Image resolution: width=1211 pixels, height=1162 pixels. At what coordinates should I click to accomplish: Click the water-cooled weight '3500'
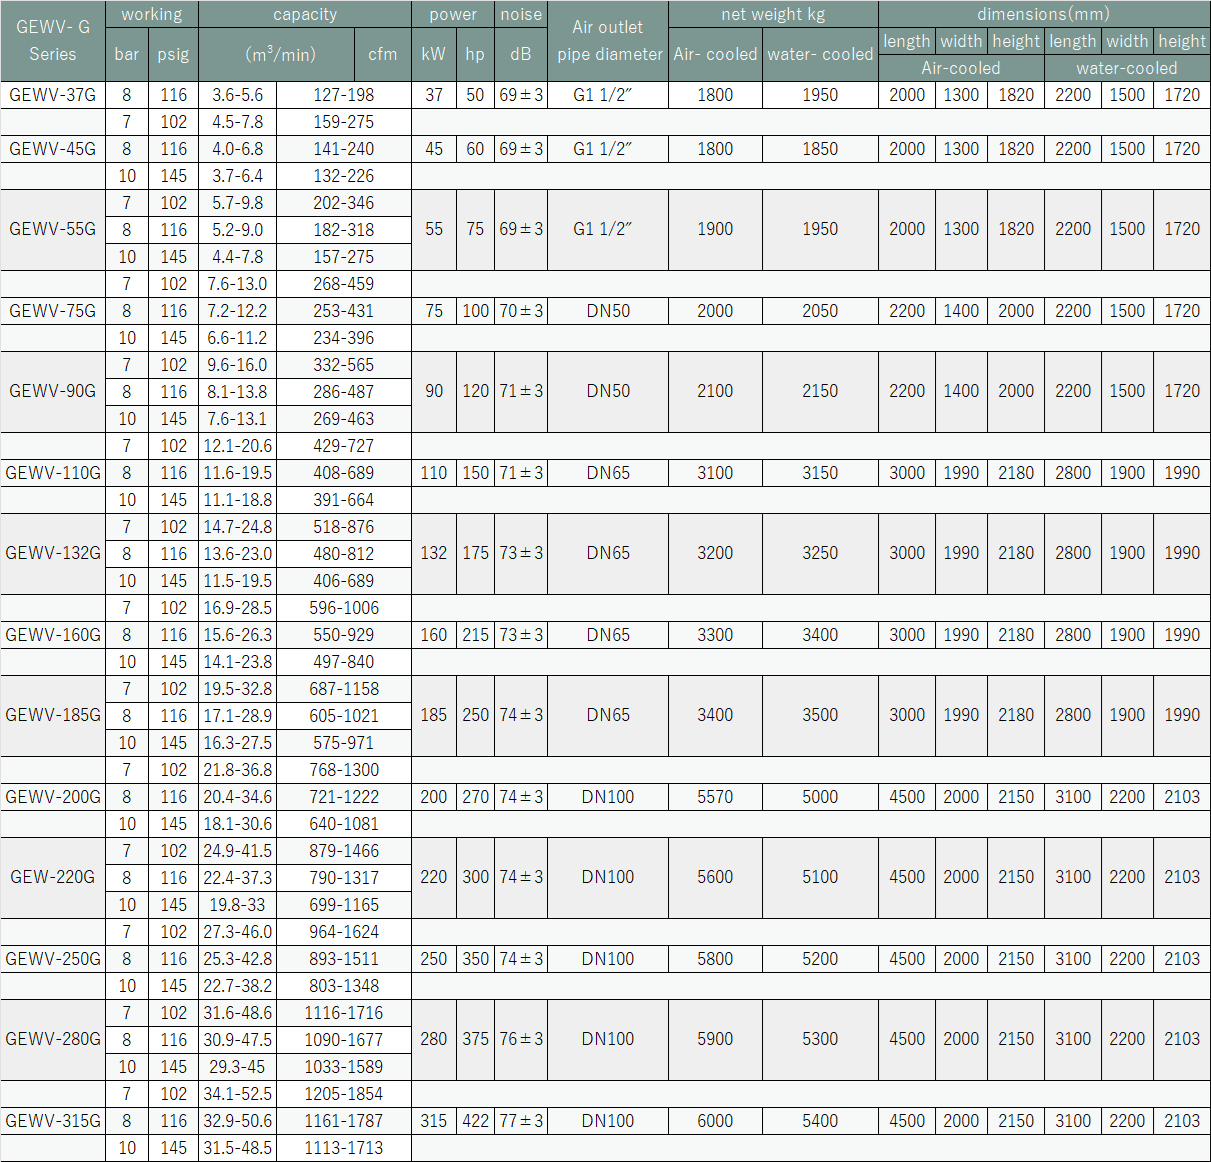[820, 715]
